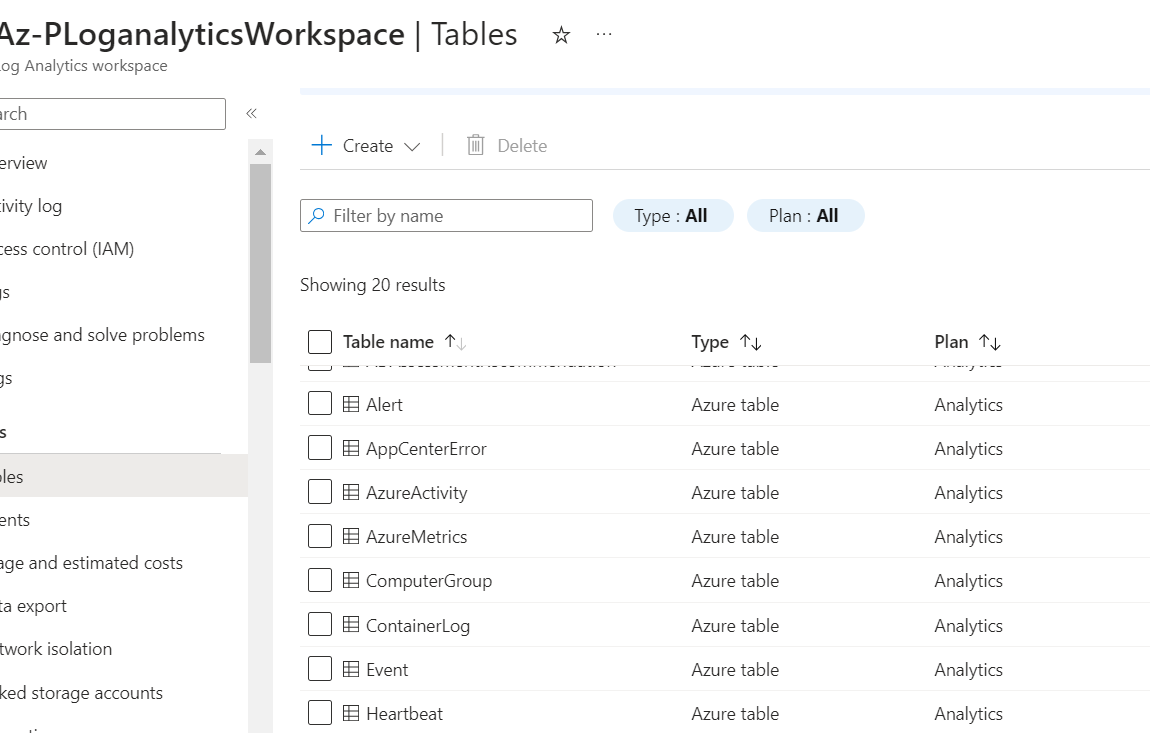Click the Alert table name
The width and height of the screenshot is (1150, 733).
384,405
